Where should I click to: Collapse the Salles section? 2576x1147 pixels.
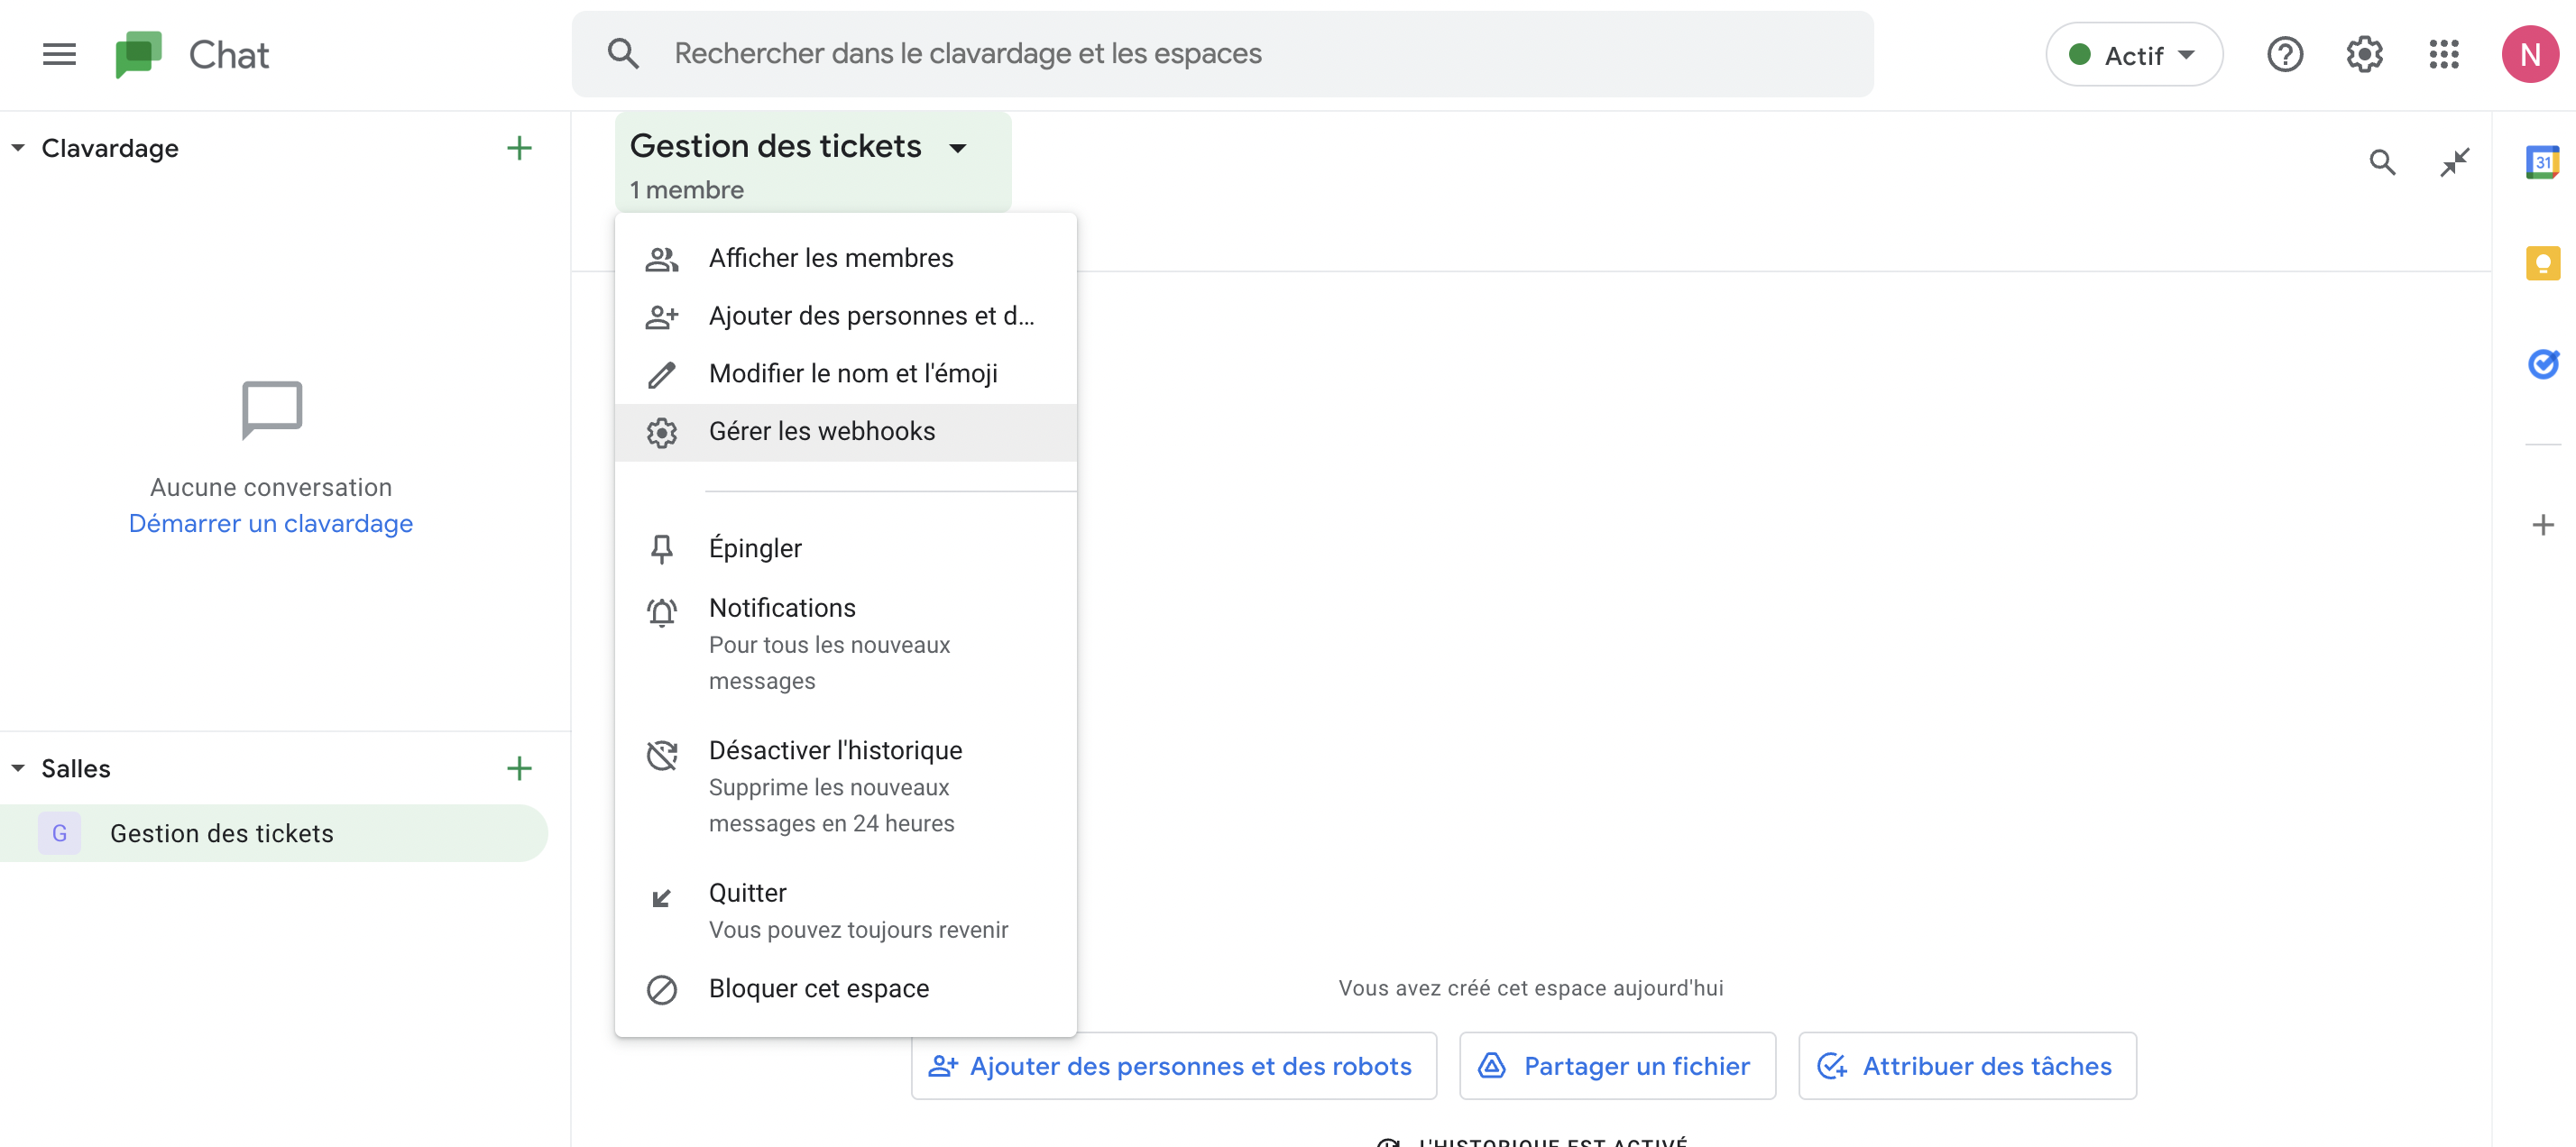point(16,768)
